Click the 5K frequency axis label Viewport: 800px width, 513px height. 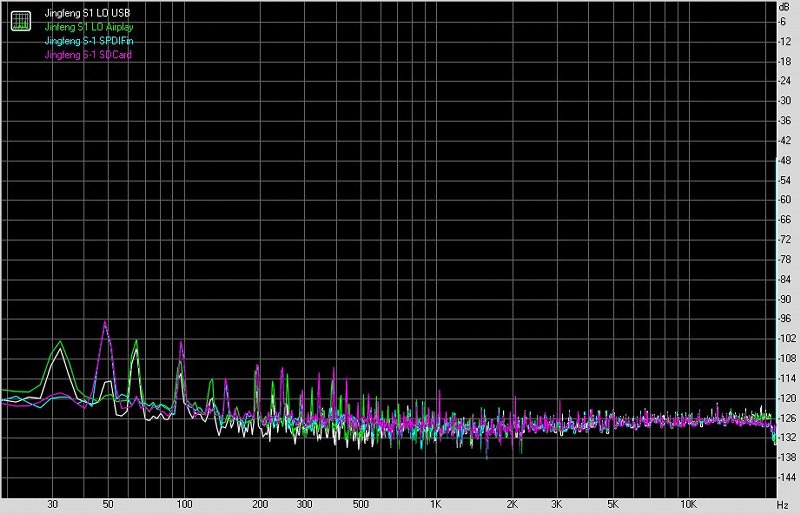point(613,504)
